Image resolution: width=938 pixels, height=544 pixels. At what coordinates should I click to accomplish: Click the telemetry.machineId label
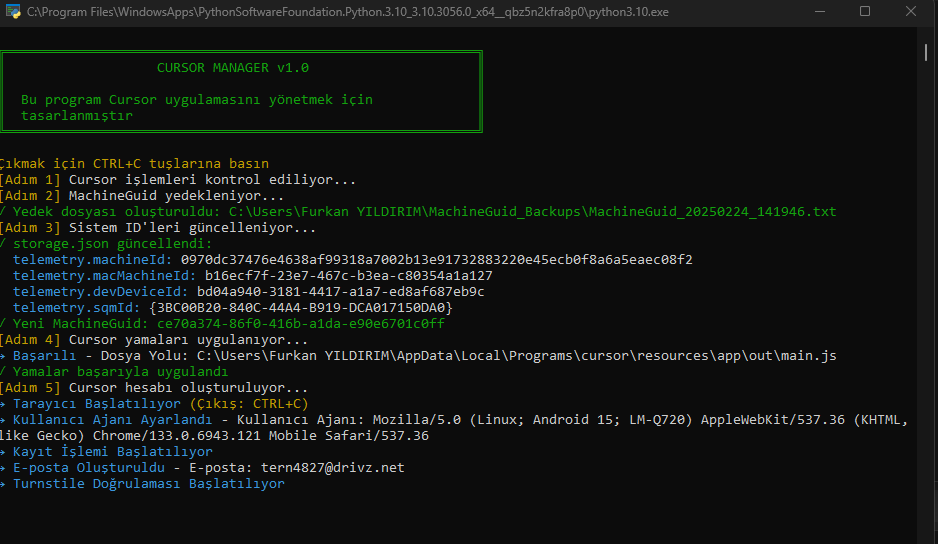click(x=93, y=260)
